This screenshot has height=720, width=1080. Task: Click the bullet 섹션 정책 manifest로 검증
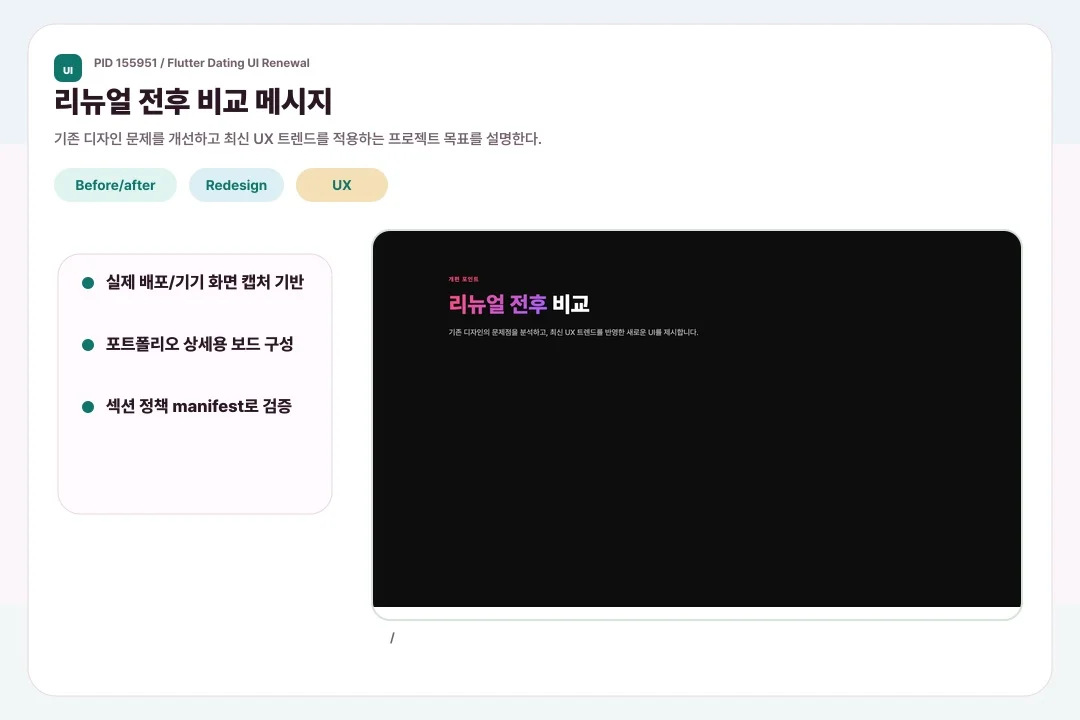point(198,406)
